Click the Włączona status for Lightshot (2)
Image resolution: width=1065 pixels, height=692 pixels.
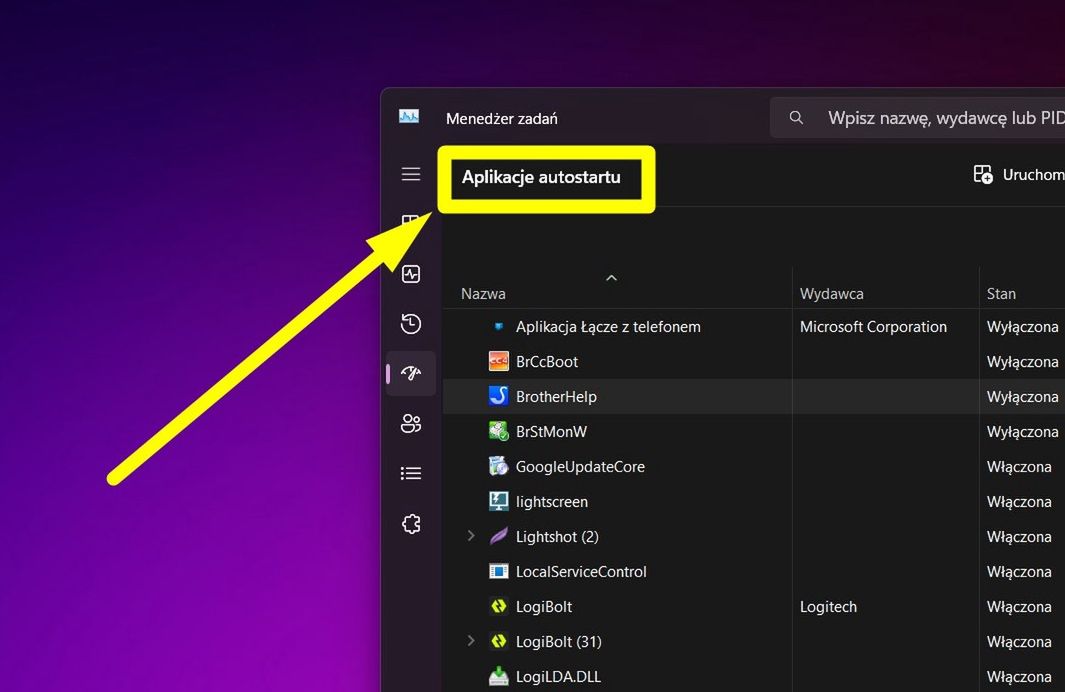1019,536
